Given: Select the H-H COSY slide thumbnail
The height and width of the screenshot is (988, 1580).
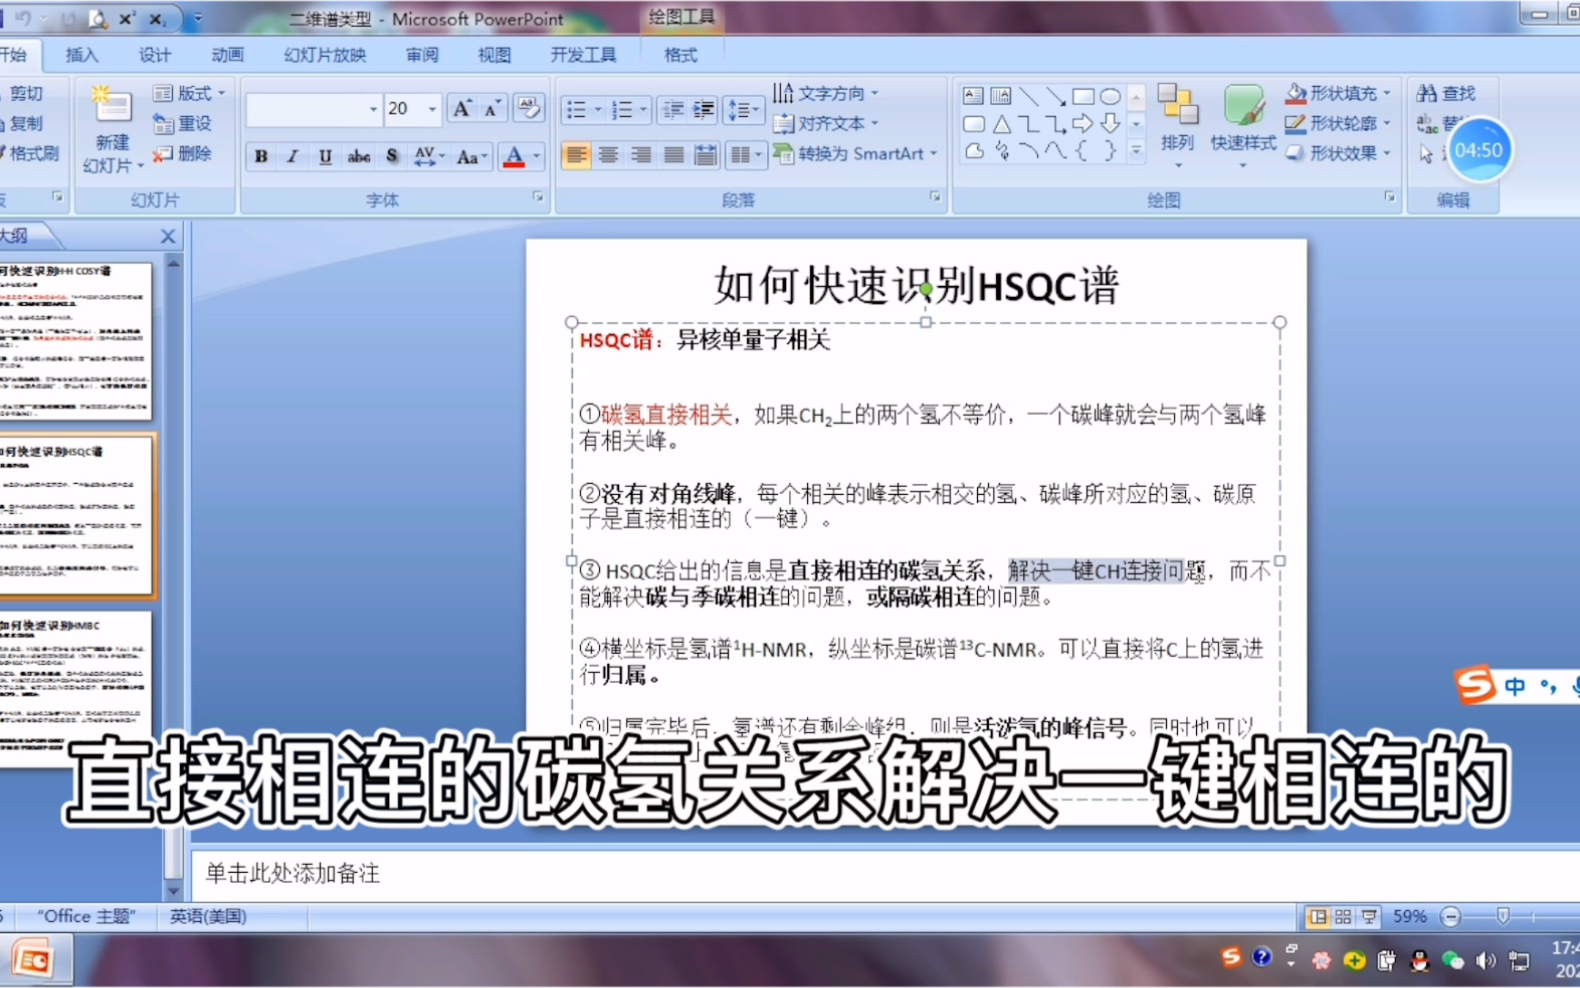Looking at the screenshot, I should (75, 340).
